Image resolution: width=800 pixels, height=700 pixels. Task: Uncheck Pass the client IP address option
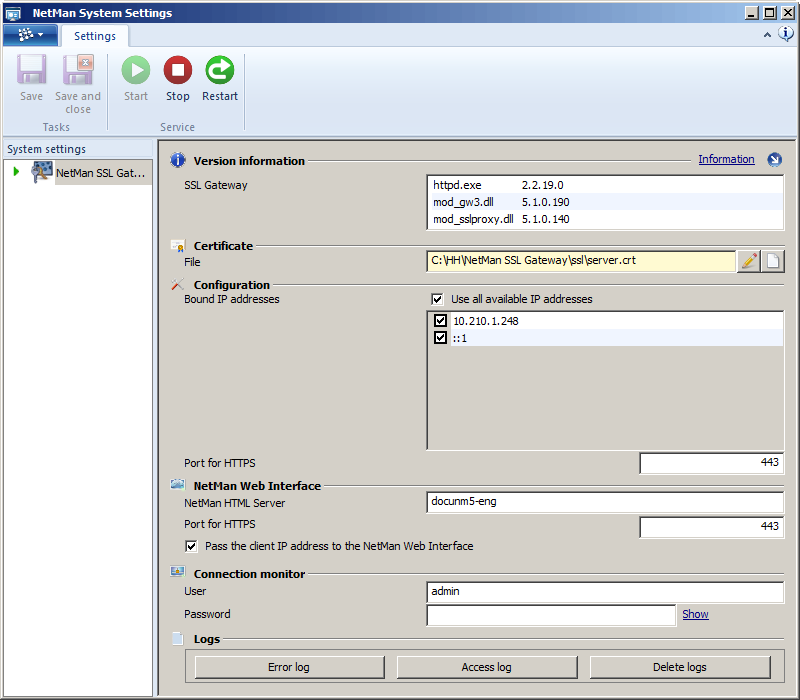[191, 546]
